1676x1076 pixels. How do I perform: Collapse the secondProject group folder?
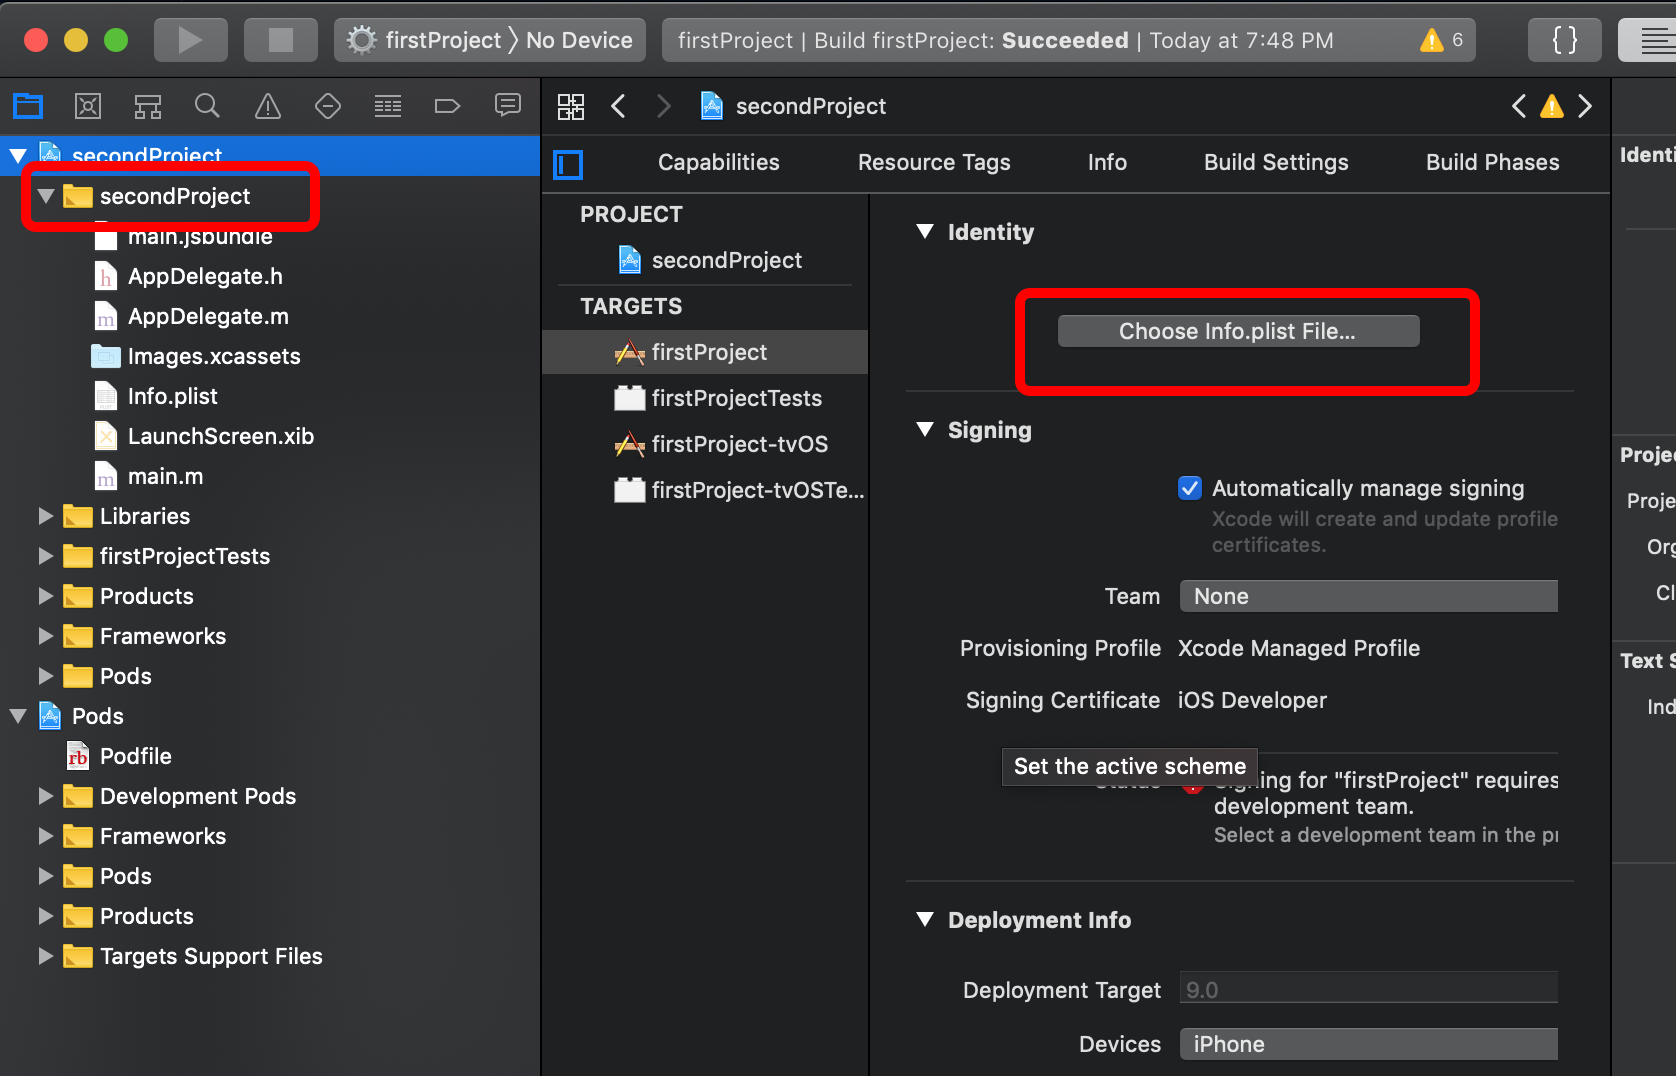[46, 196]
